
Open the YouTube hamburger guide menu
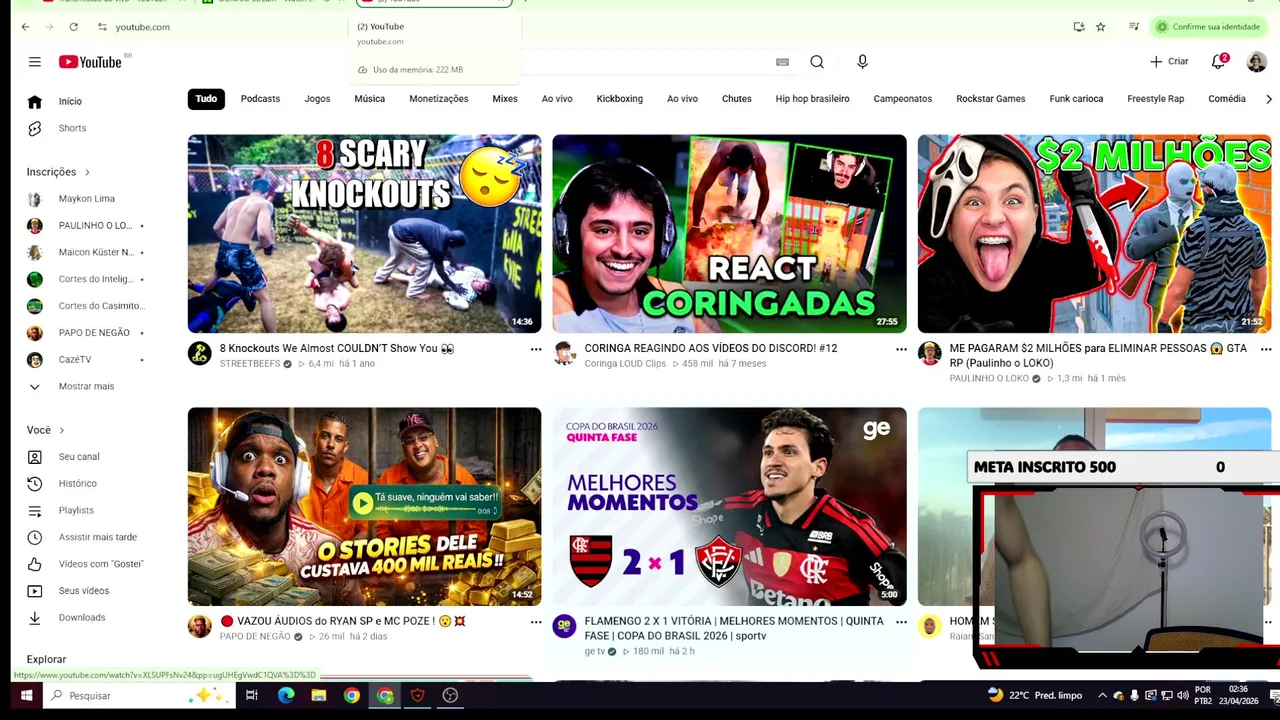tap(35, 62)
